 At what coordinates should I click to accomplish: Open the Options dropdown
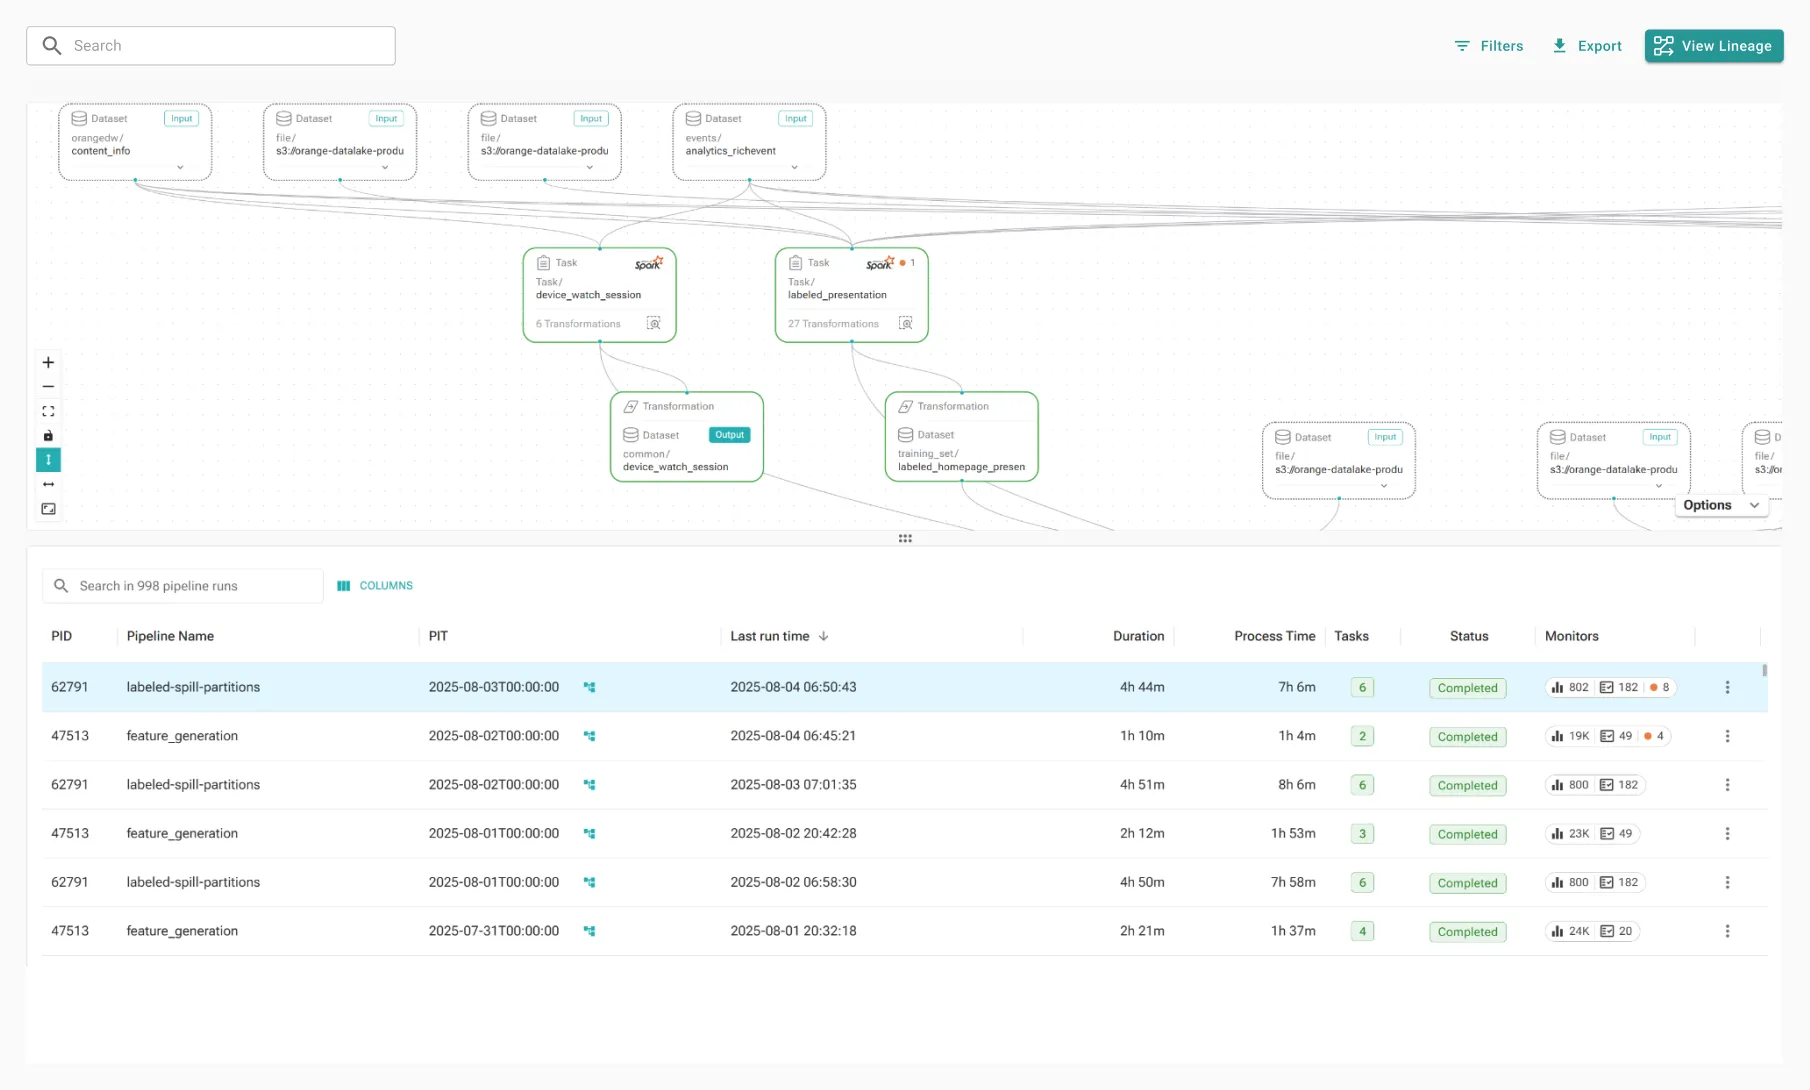[x=1721, y=505]
